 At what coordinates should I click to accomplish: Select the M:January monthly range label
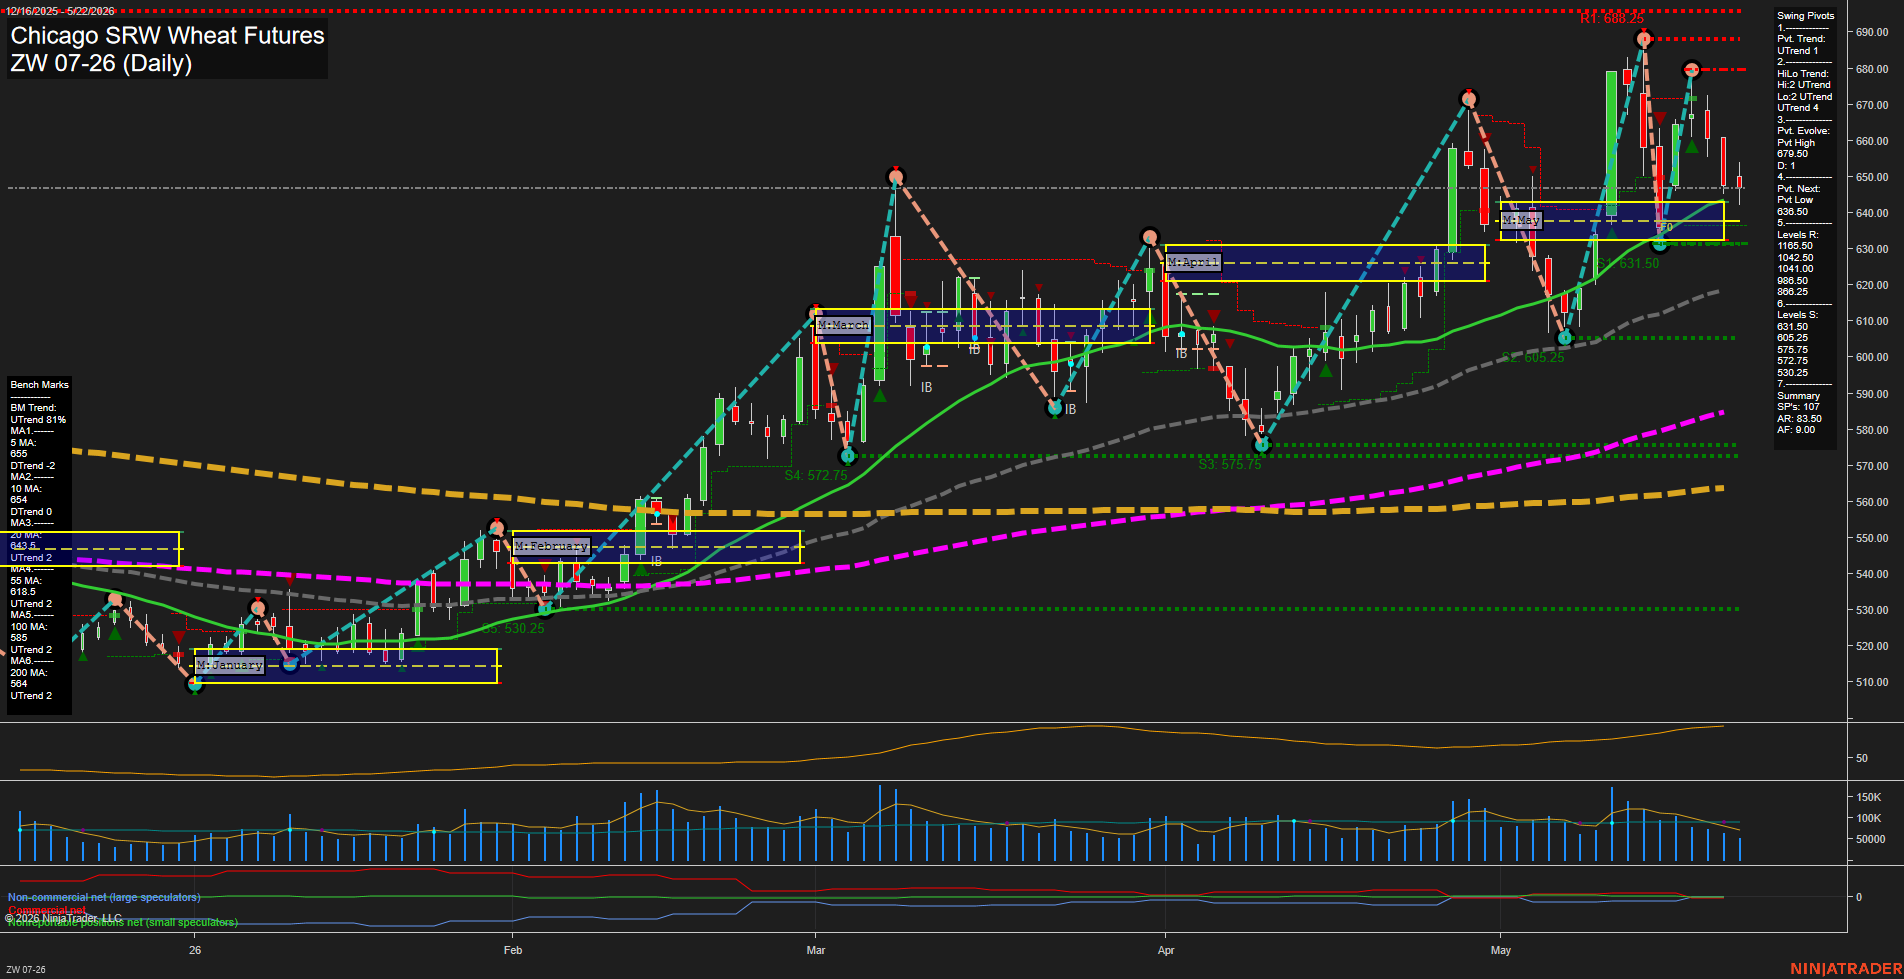[230, 665]
